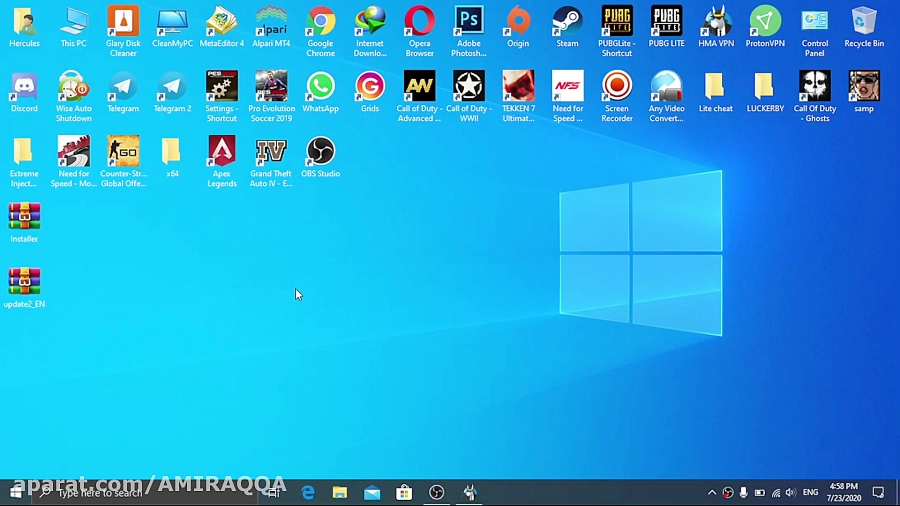Click Call of Duty WWII icon
The width and height of the screenshot is (900, 506).
point(469,96)
